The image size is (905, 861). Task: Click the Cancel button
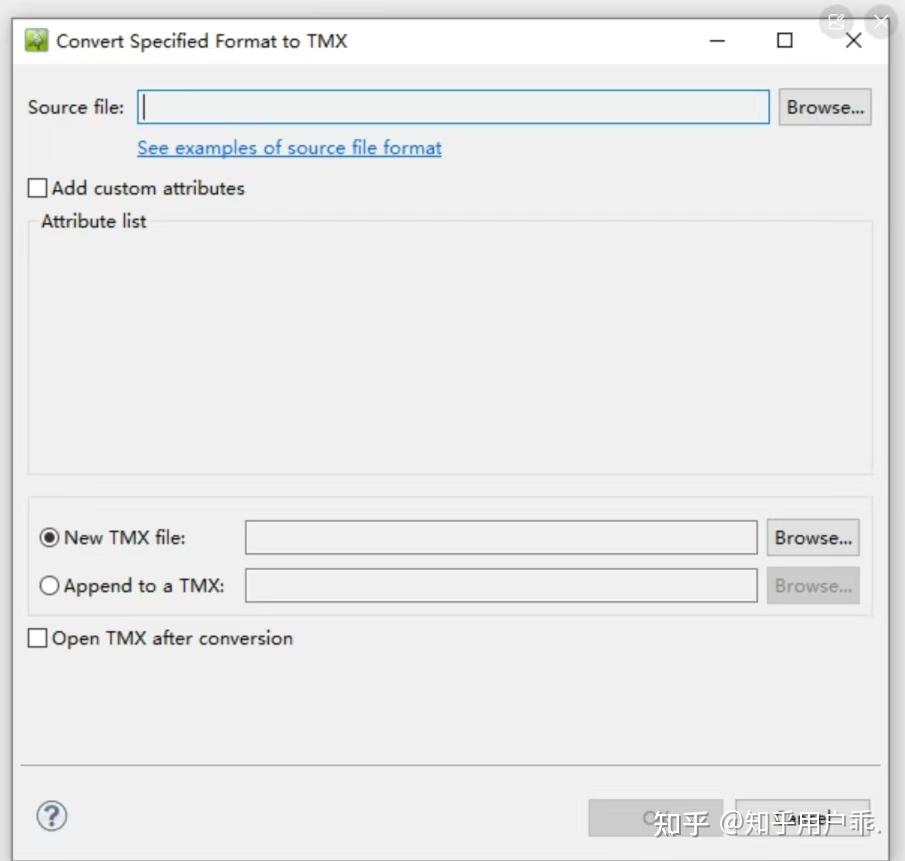point(803,818)
